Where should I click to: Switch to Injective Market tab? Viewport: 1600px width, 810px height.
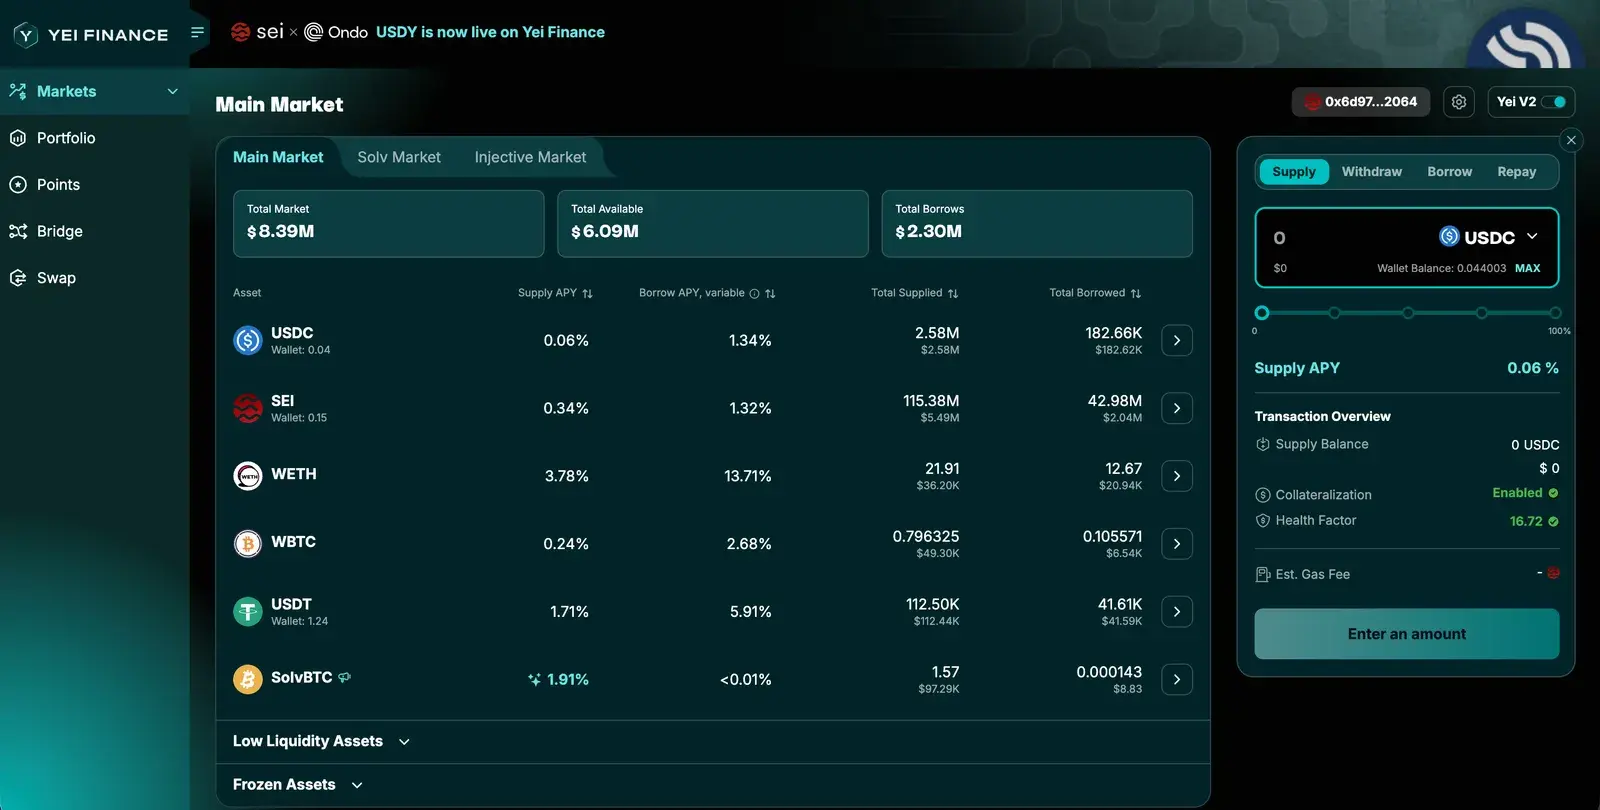pyautogui.click(x=530, y=157)
